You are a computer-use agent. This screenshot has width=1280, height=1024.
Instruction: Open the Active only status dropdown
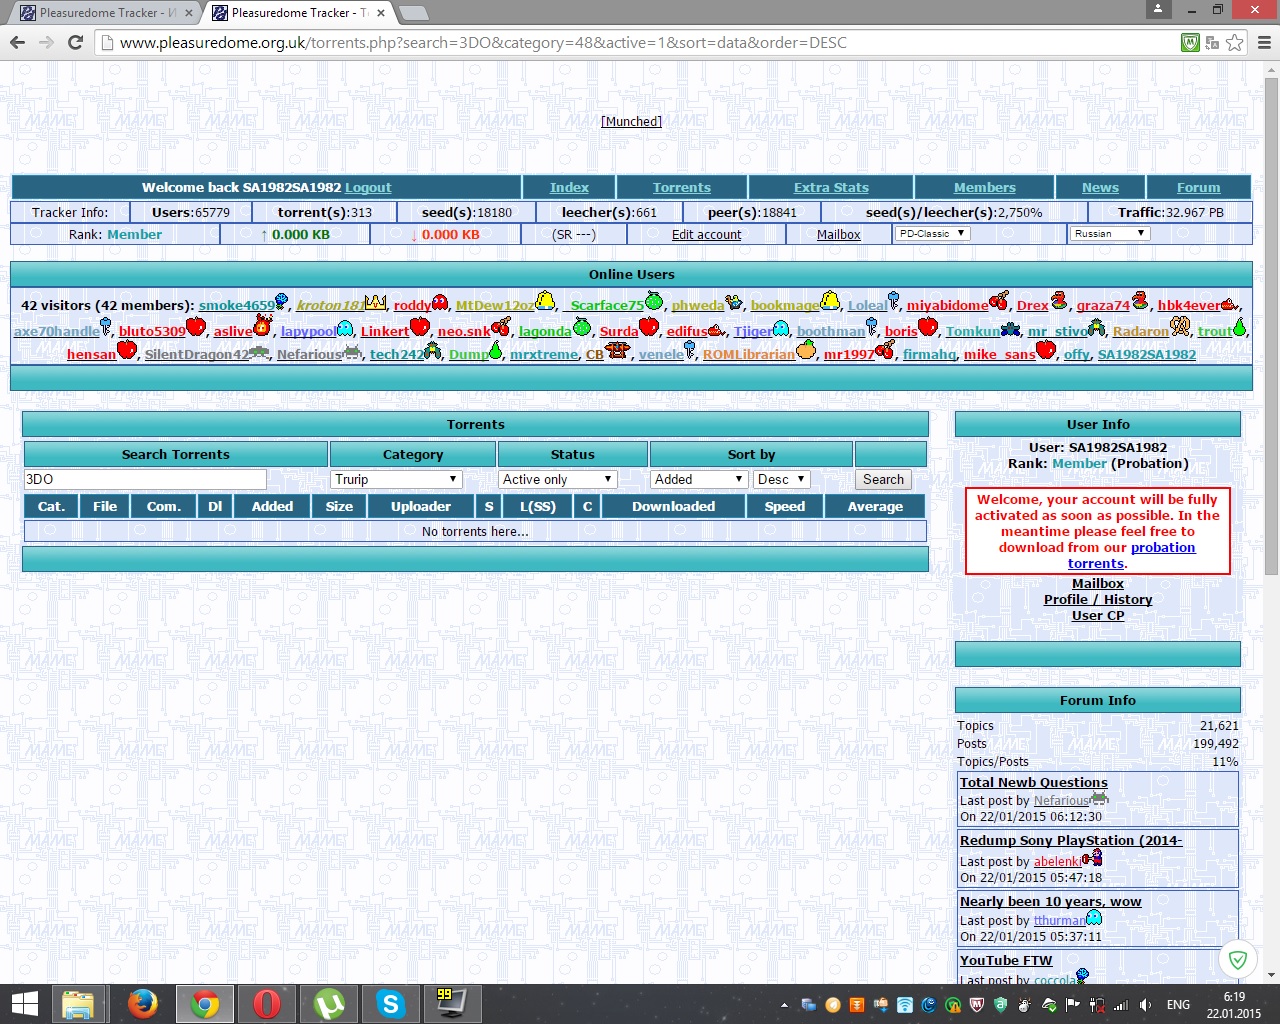[557, 479]
